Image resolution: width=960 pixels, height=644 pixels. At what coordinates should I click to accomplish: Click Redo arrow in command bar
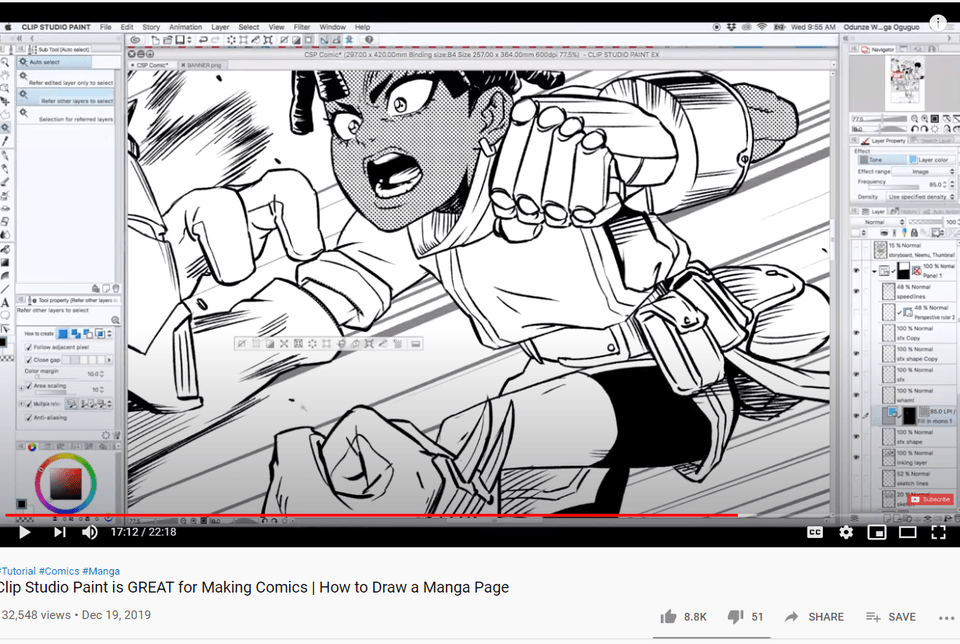216,40
